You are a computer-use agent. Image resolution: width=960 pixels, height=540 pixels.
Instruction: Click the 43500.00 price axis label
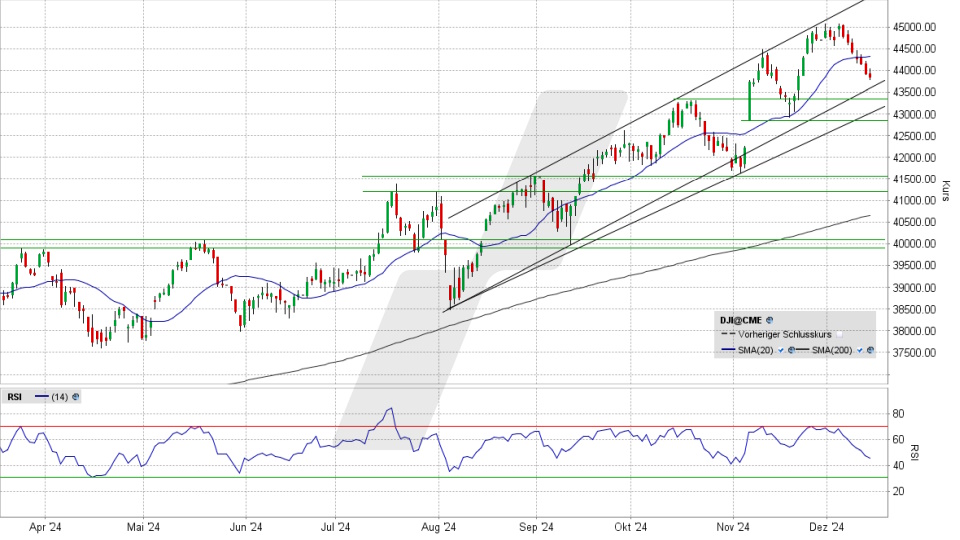(914, 92)
